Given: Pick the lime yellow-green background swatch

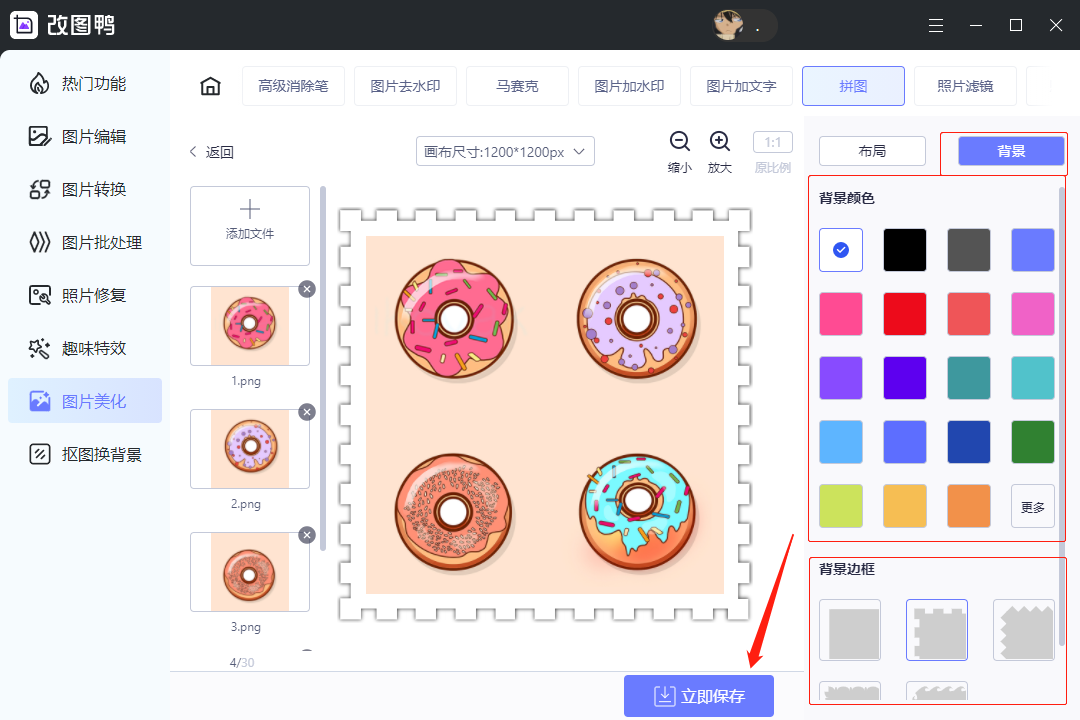Looking at the screenshot, I should click(x=841, y=506).
